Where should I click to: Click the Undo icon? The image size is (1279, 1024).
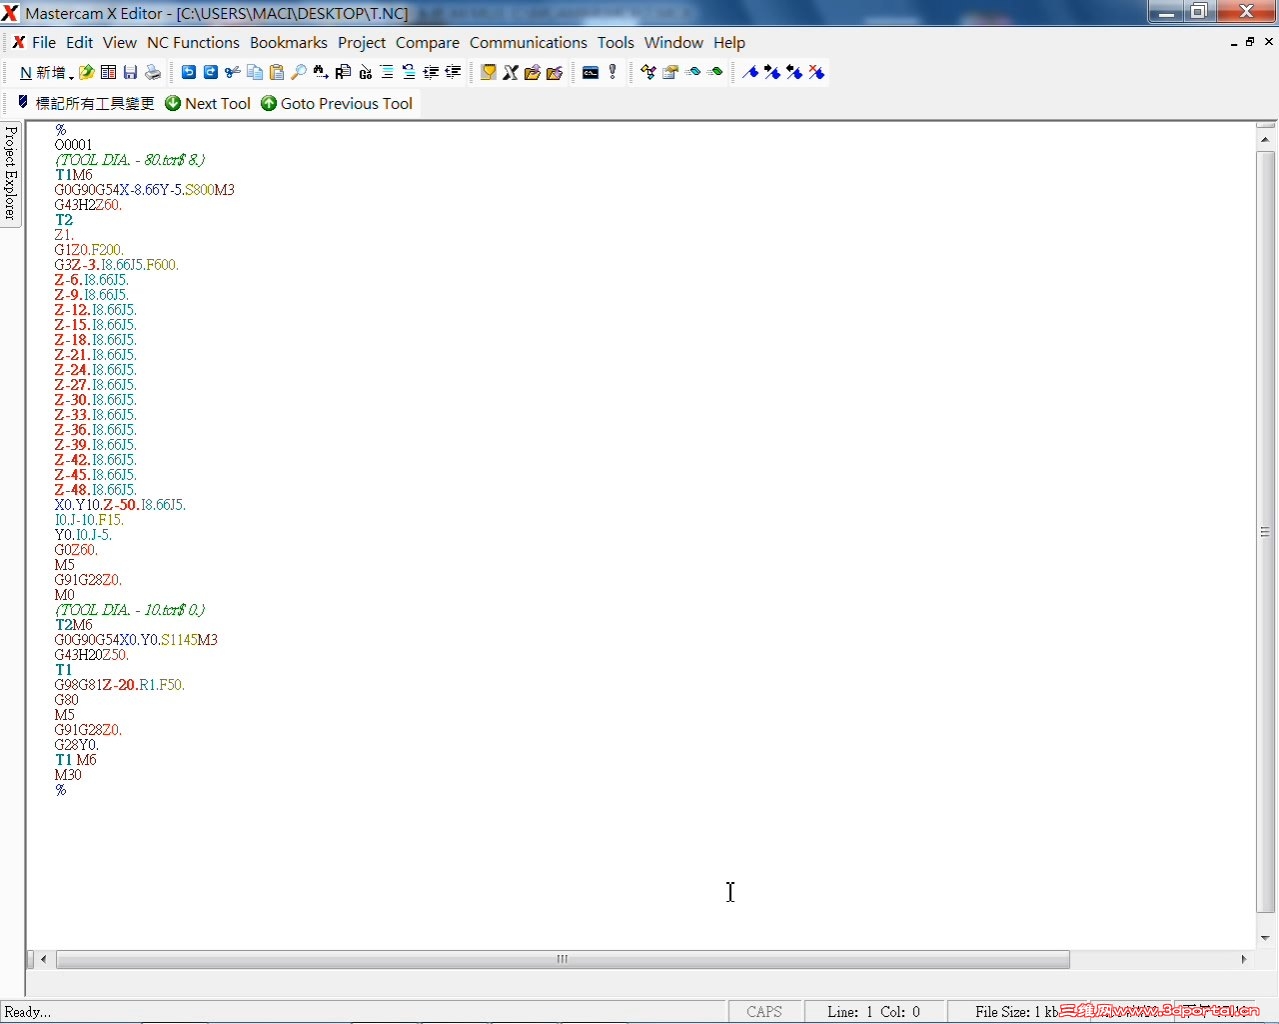click(x=188, y=72)
